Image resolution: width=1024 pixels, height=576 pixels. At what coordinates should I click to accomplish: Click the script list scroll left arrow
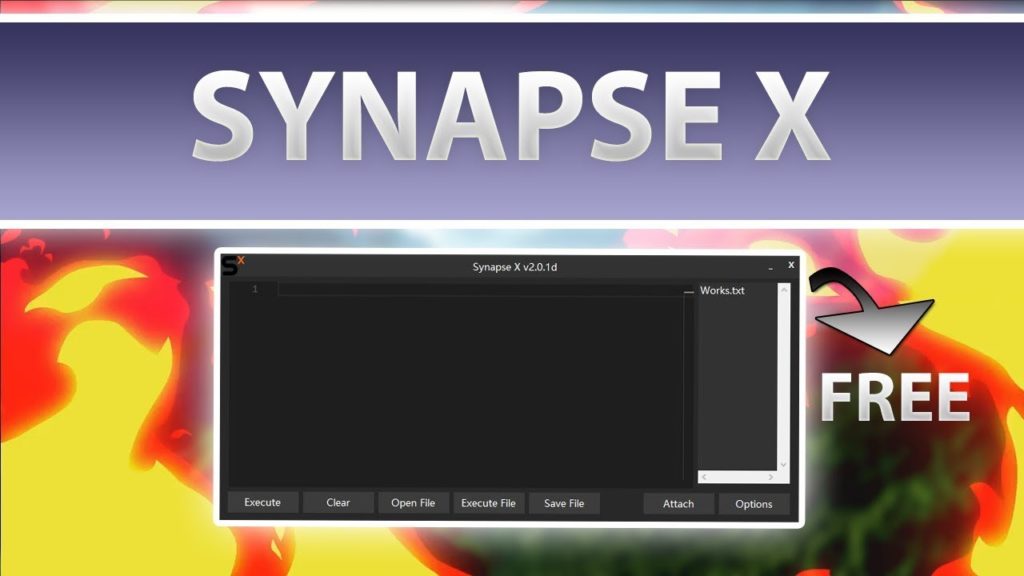tap(704, 477)
